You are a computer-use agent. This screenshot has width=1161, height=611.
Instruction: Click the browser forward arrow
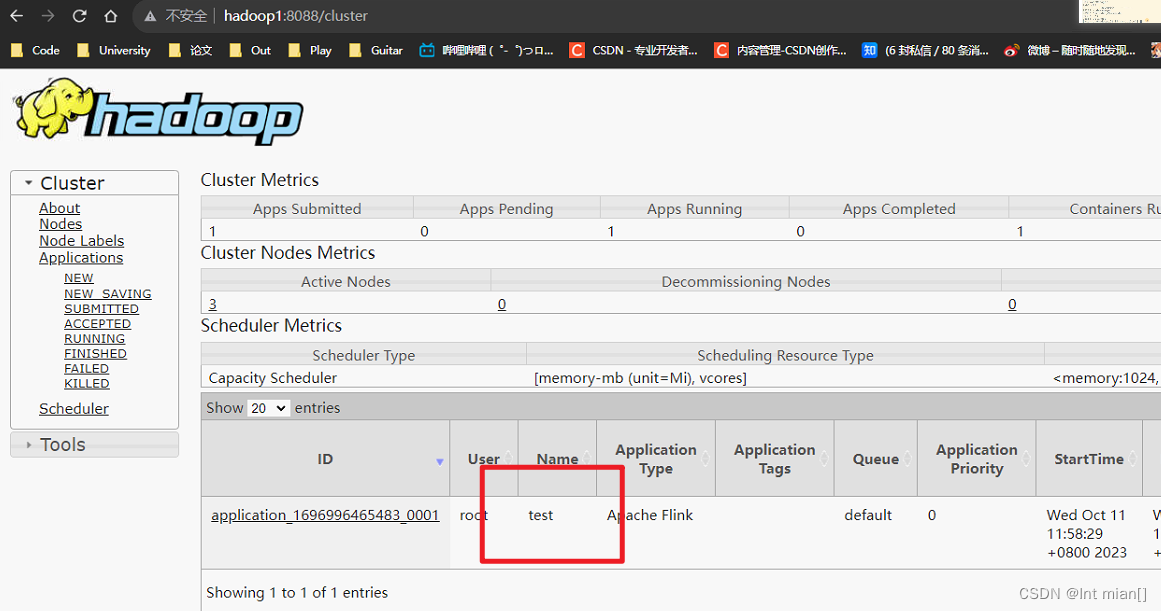click(48, 16)
